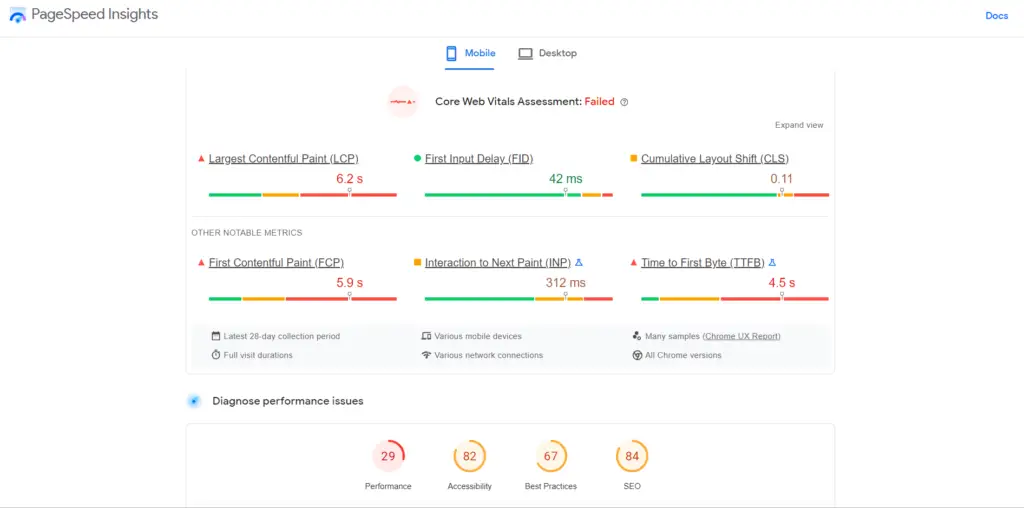1024x508 pixels.
Task: Click the FCP distribution bar
Action: tap(302, 299)
